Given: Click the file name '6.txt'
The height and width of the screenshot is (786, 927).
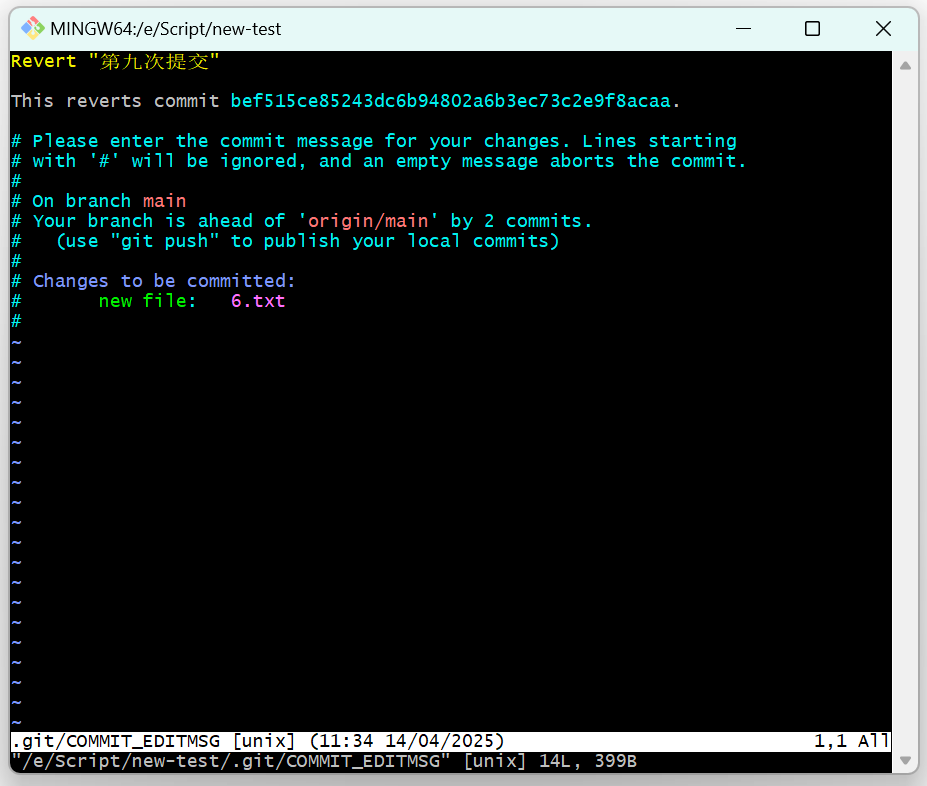Looking at the screenshot, I should click(258, 301).
